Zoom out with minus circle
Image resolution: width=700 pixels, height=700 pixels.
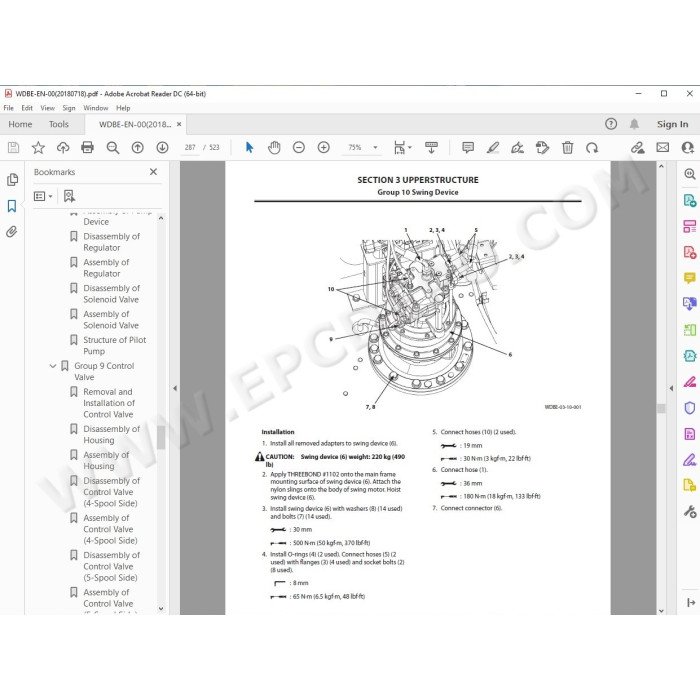299,147
